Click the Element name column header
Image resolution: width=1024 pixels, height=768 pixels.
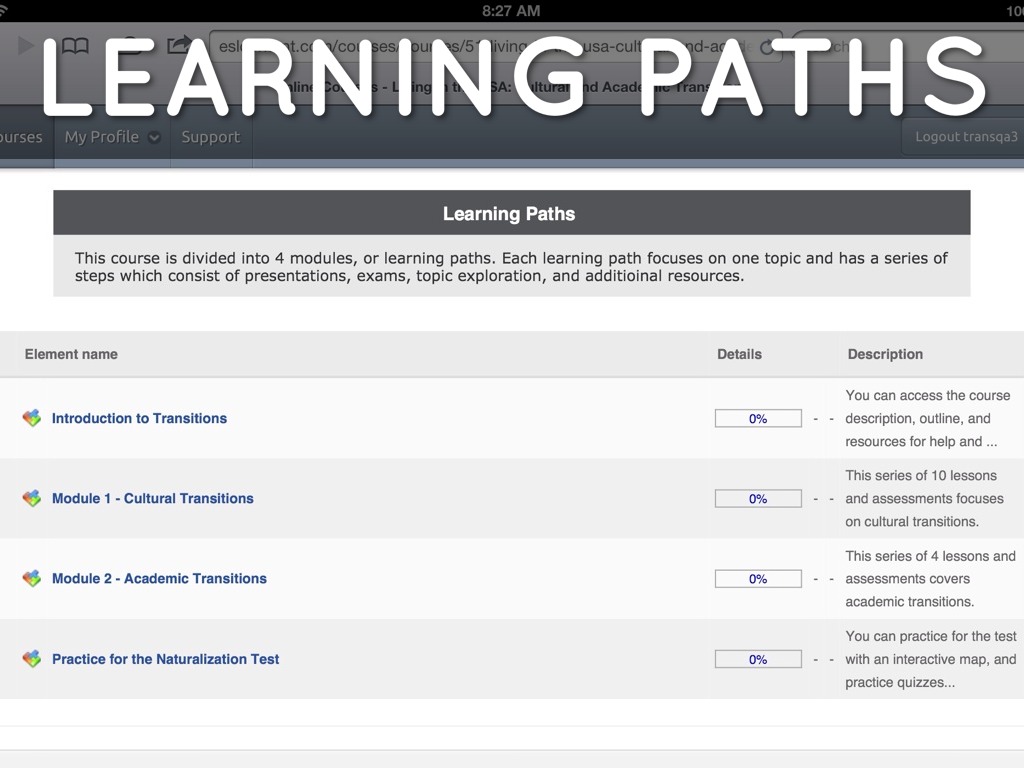pyautogui.click(x=71, y=354)
